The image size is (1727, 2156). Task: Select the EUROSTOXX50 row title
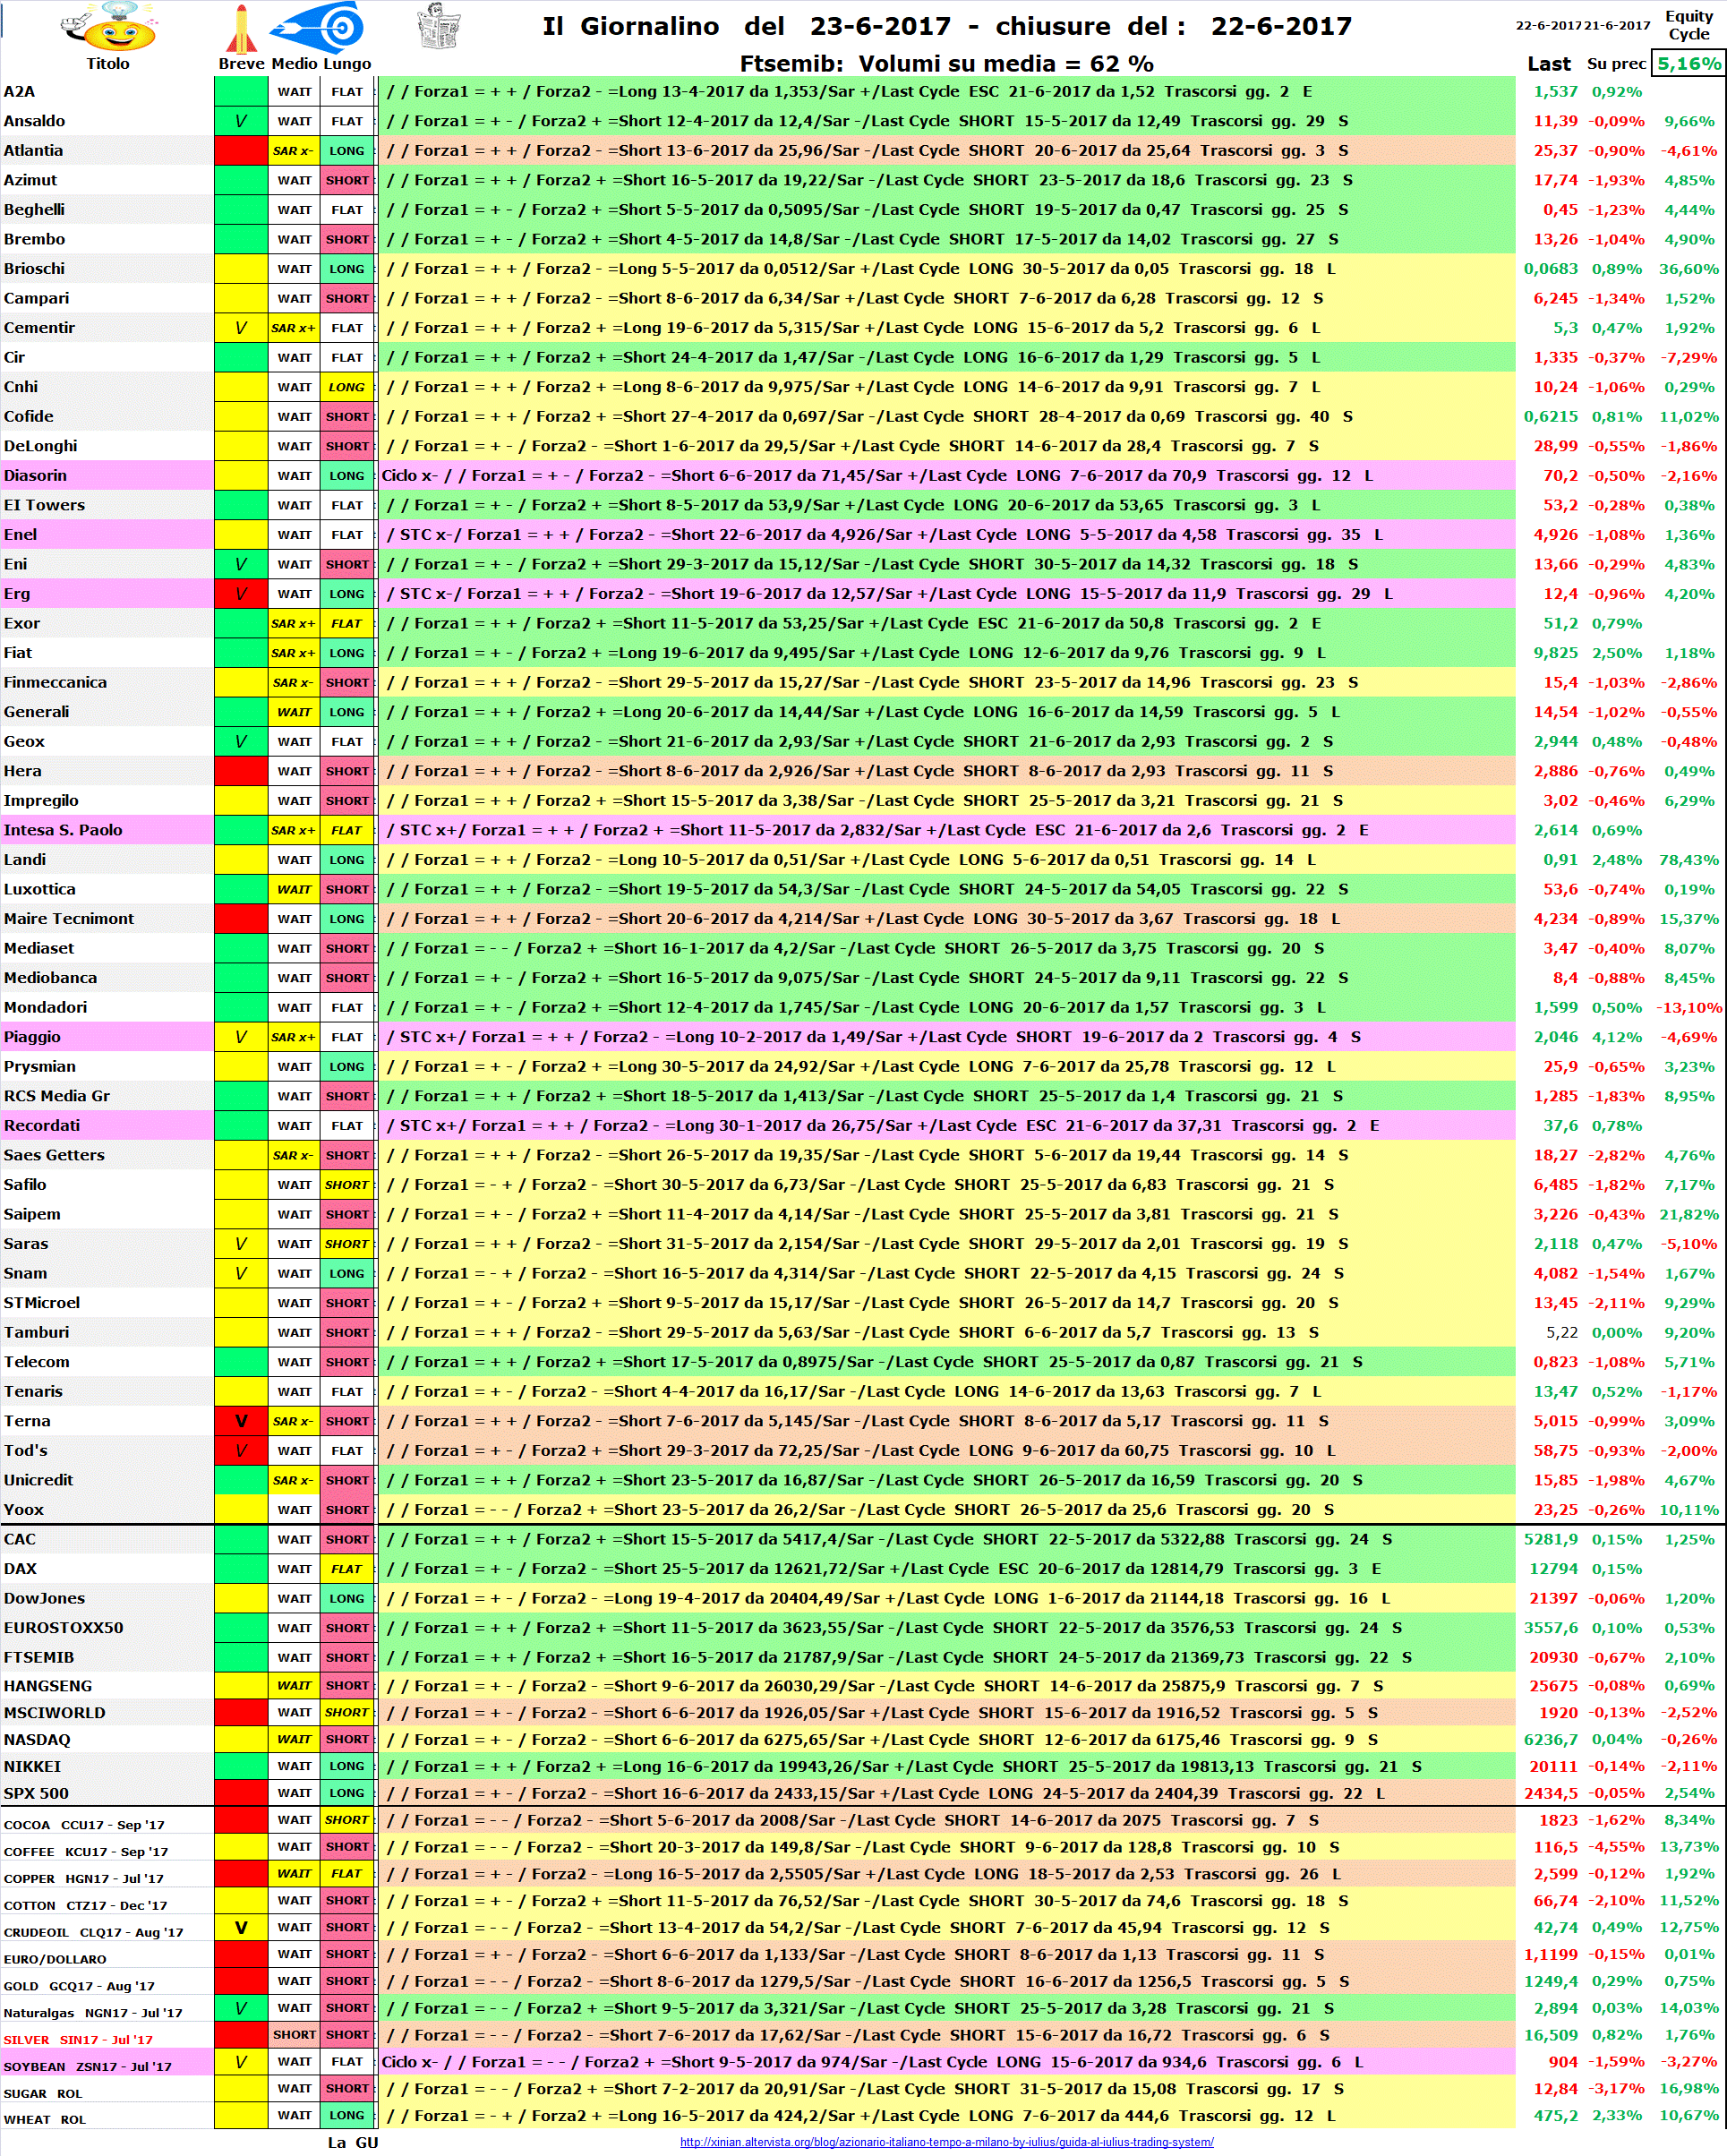[64, 1628]
